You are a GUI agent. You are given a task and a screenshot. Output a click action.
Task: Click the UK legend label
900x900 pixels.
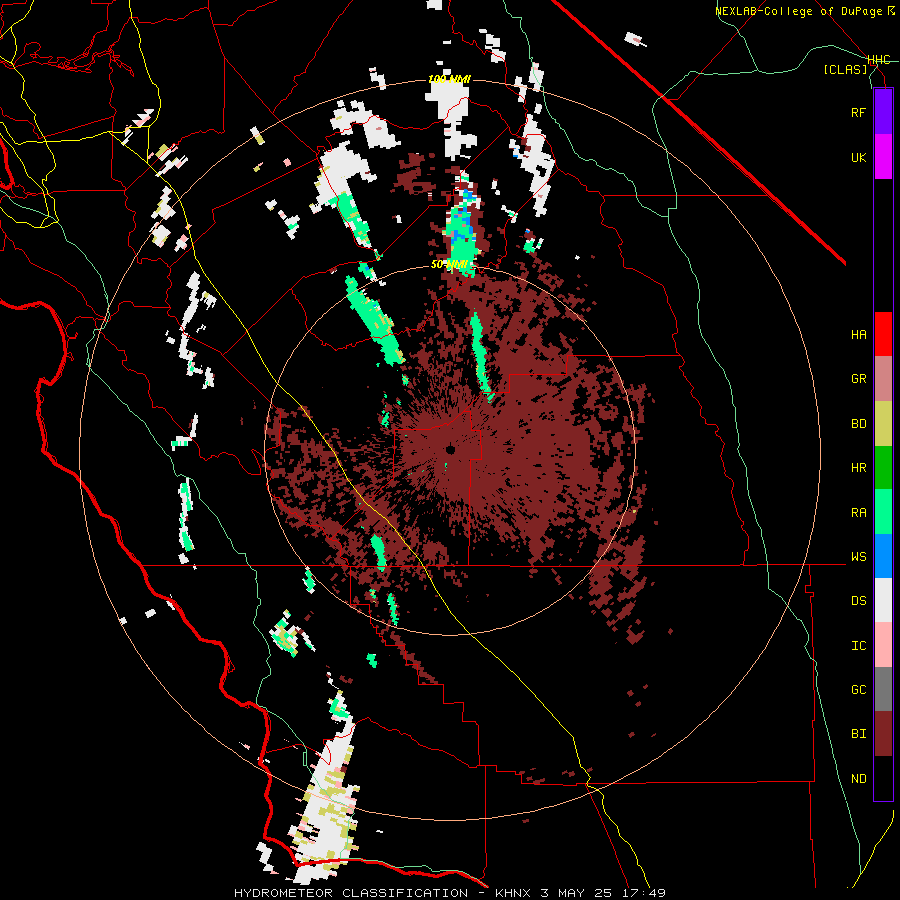(858, 157)
